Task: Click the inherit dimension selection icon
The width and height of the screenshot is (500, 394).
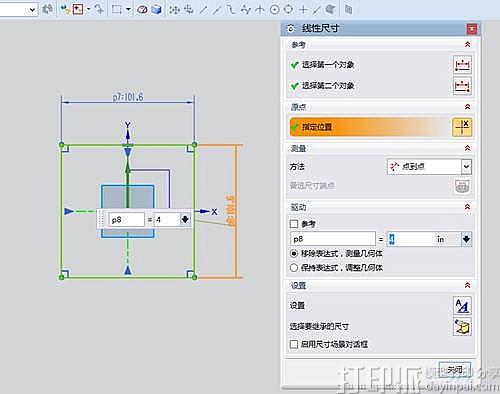Action: [462, 326]
